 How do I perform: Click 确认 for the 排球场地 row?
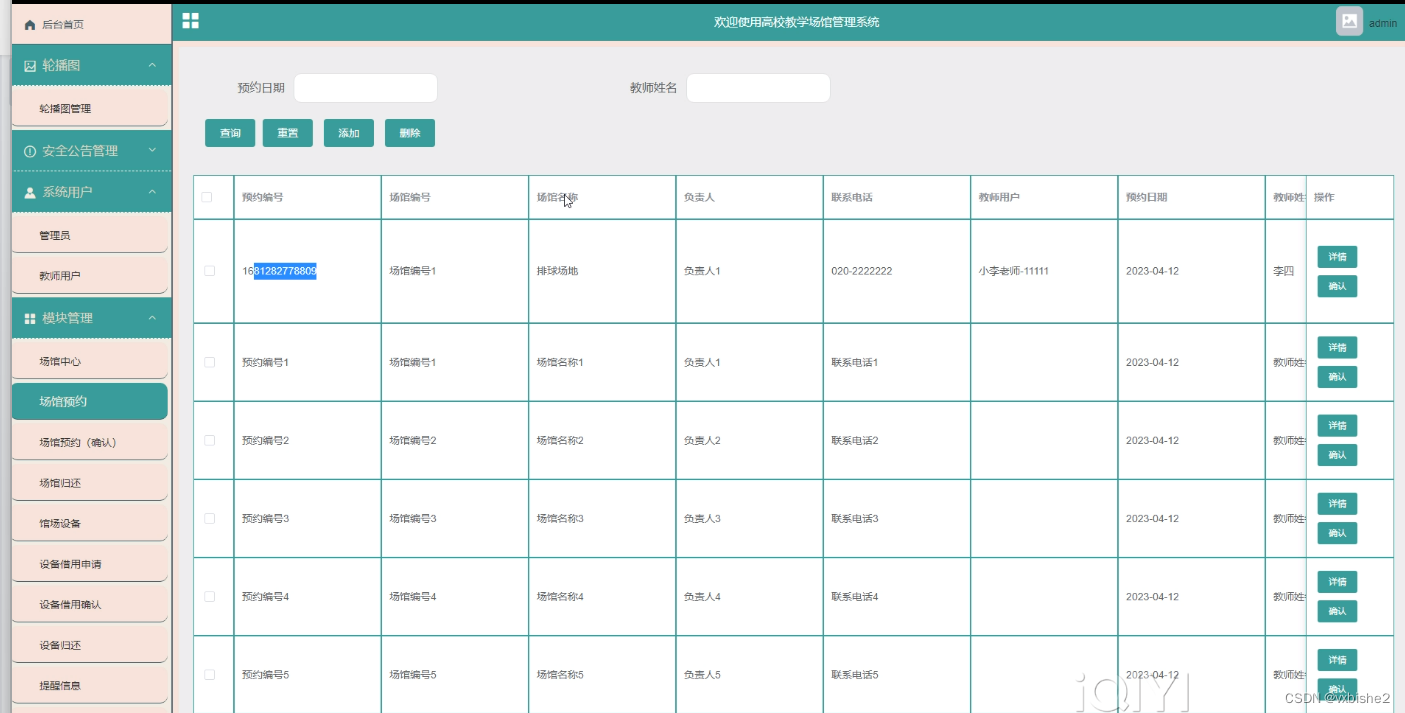(x=1337, y=286)
